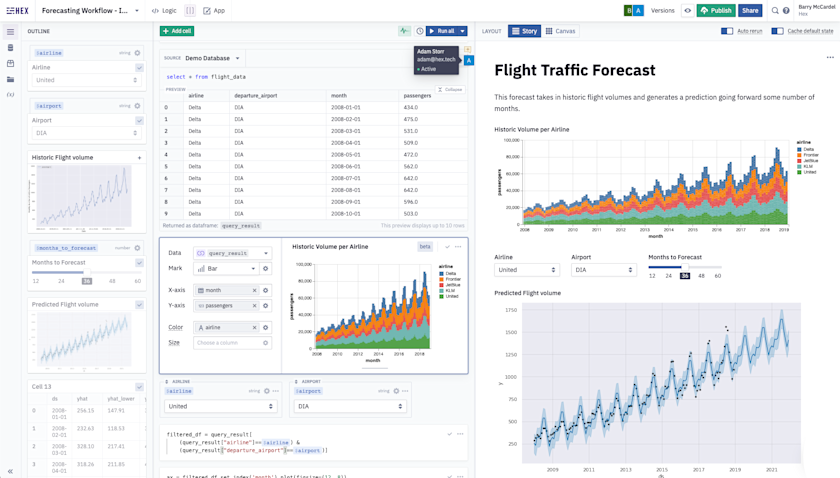Collapse the sidebar with double-chevron icon
The width and height of the screenshot is (840, 478).
10,471
